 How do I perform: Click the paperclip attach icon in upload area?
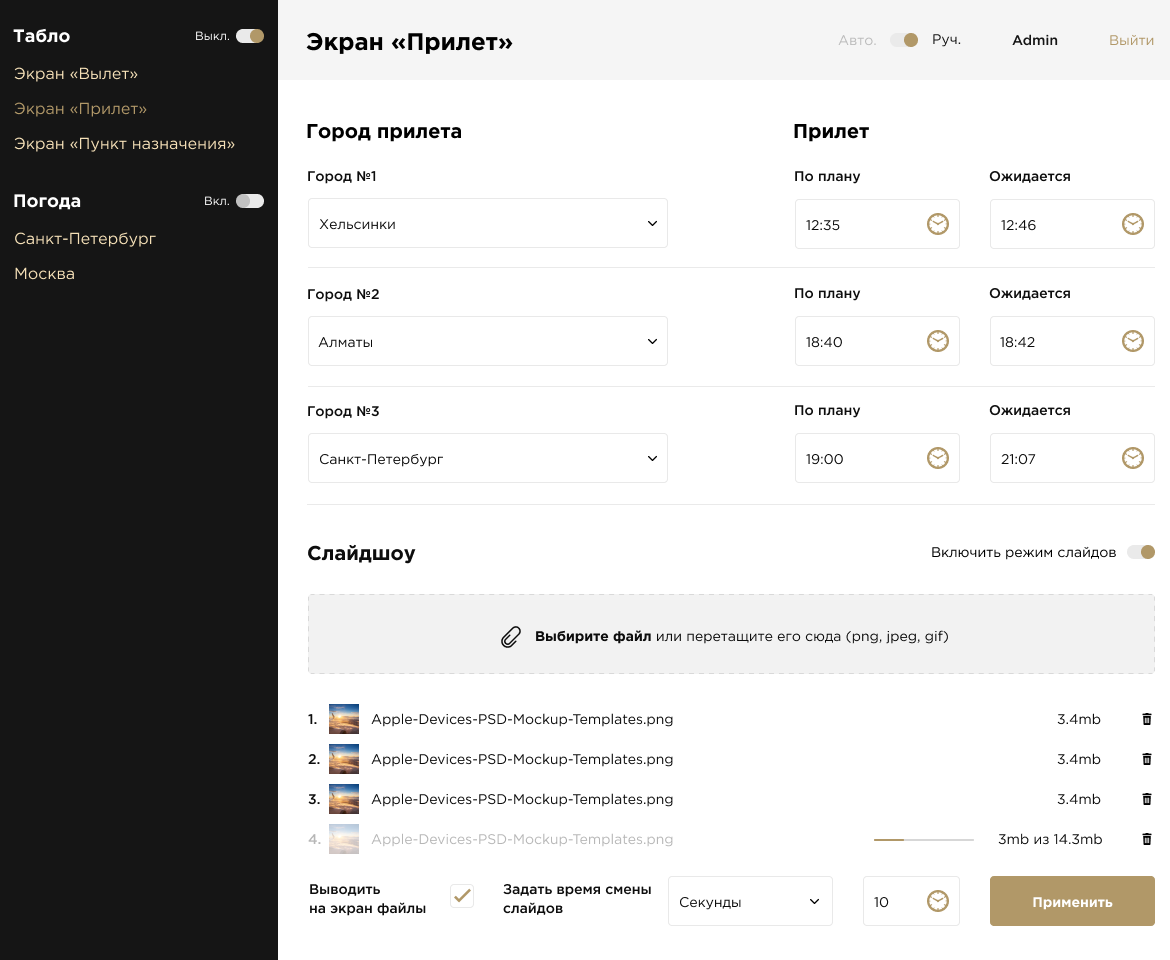[511, 637]
